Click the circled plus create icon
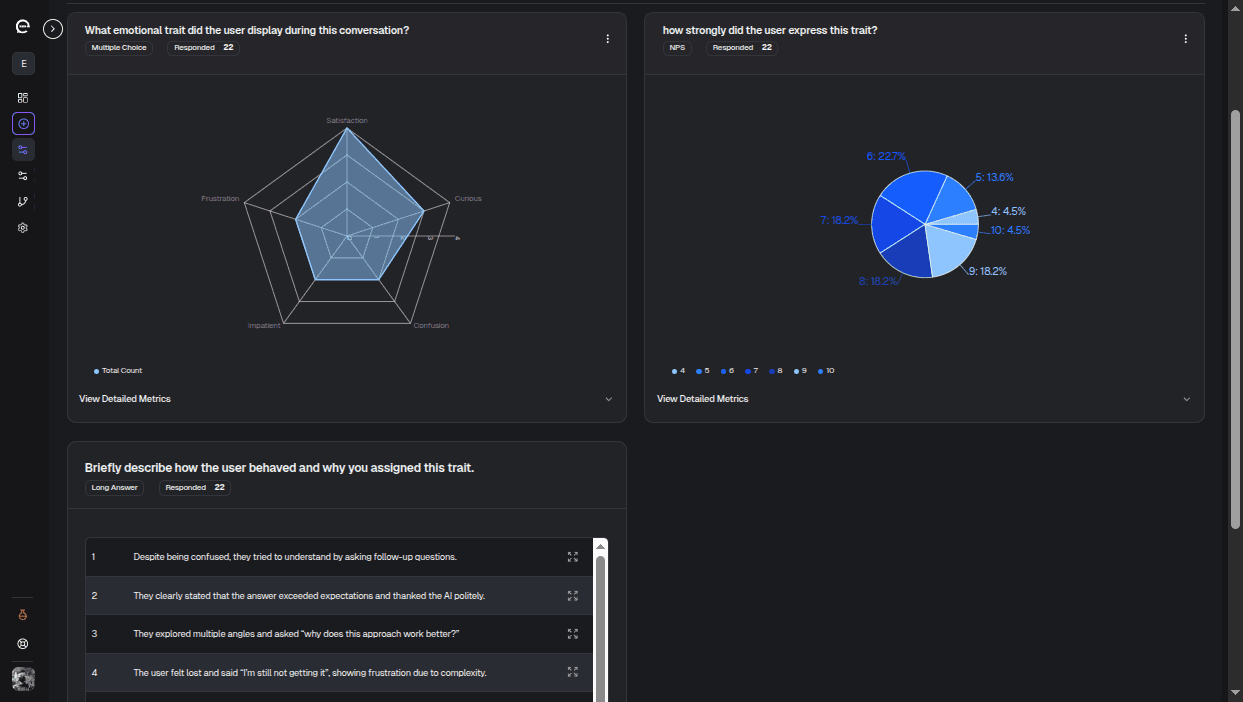Viewport: 1243px width, 702px height. tap(23, 124)
